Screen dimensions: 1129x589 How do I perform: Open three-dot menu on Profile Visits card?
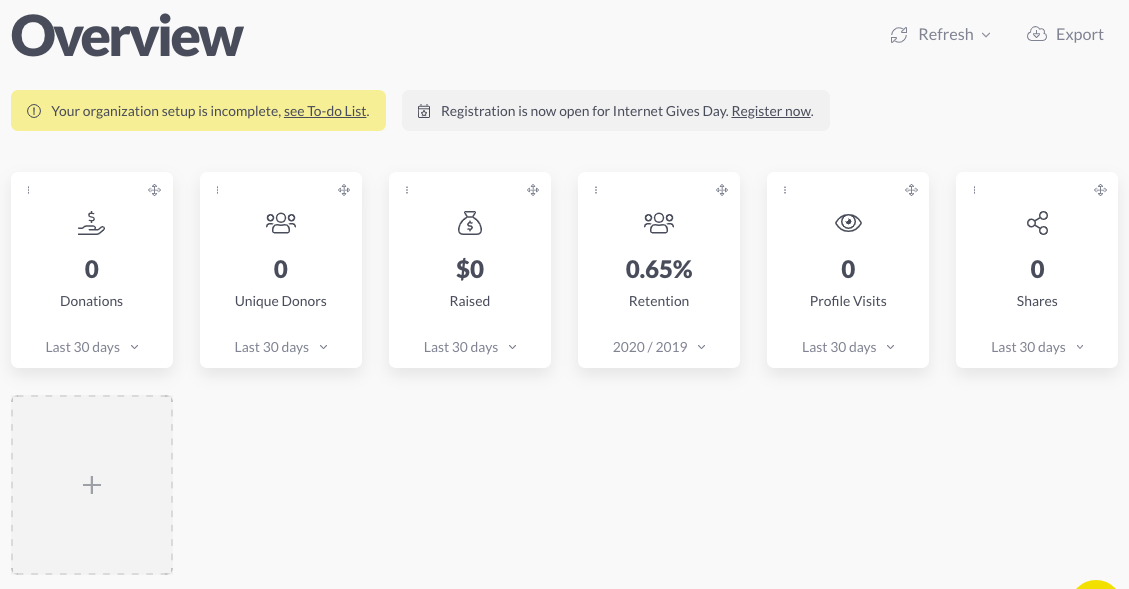(x=785, y=190)
